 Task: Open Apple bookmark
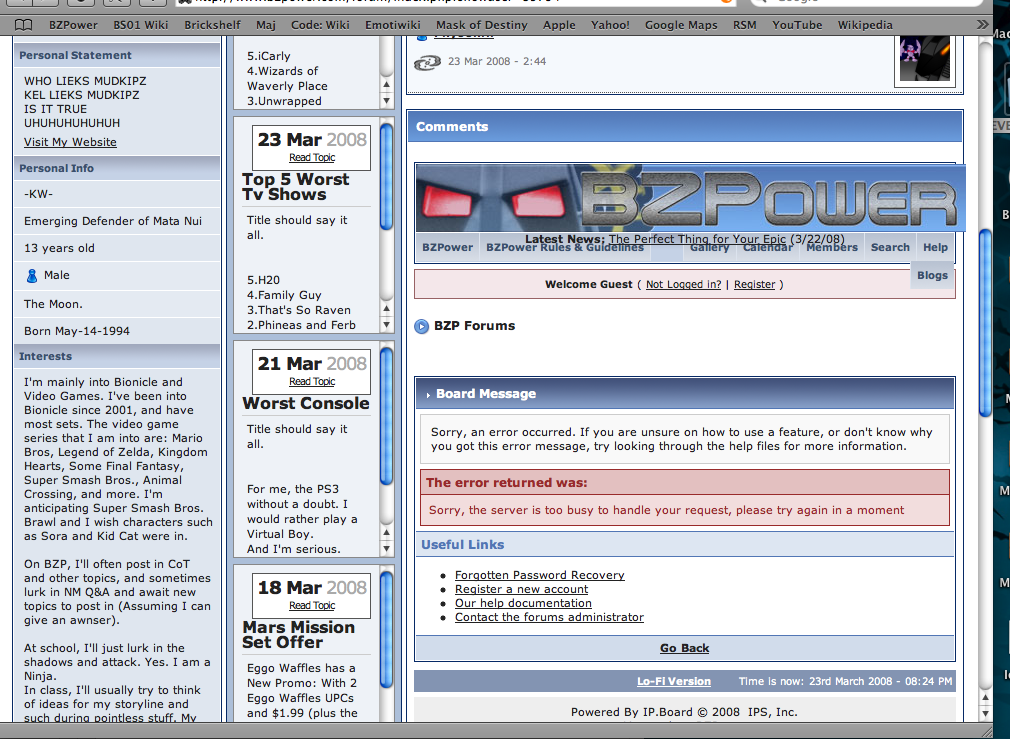[x=558, y=25]
